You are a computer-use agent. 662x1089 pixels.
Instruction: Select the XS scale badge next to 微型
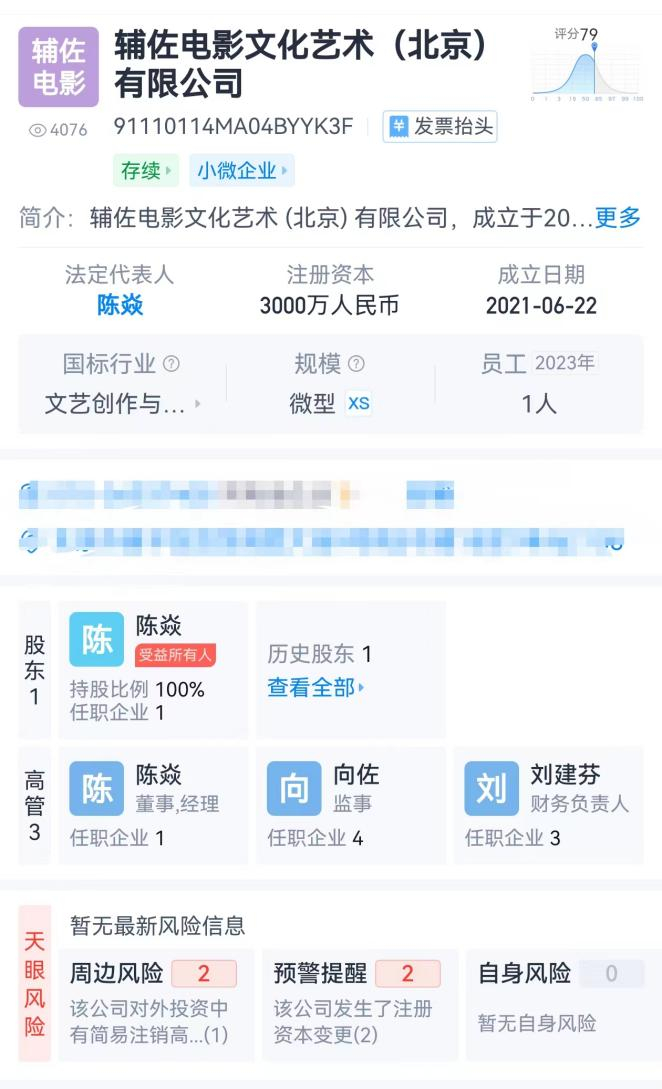click(359, 403)
